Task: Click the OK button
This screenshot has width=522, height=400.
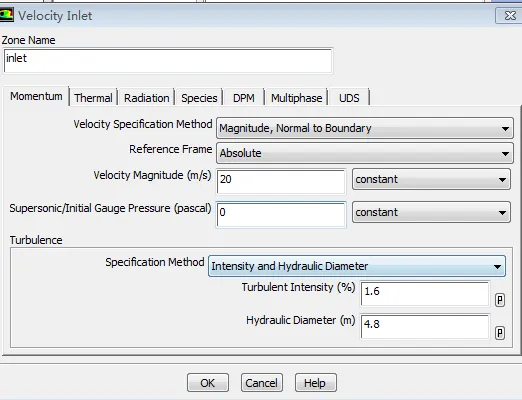Action: point(208,383)
